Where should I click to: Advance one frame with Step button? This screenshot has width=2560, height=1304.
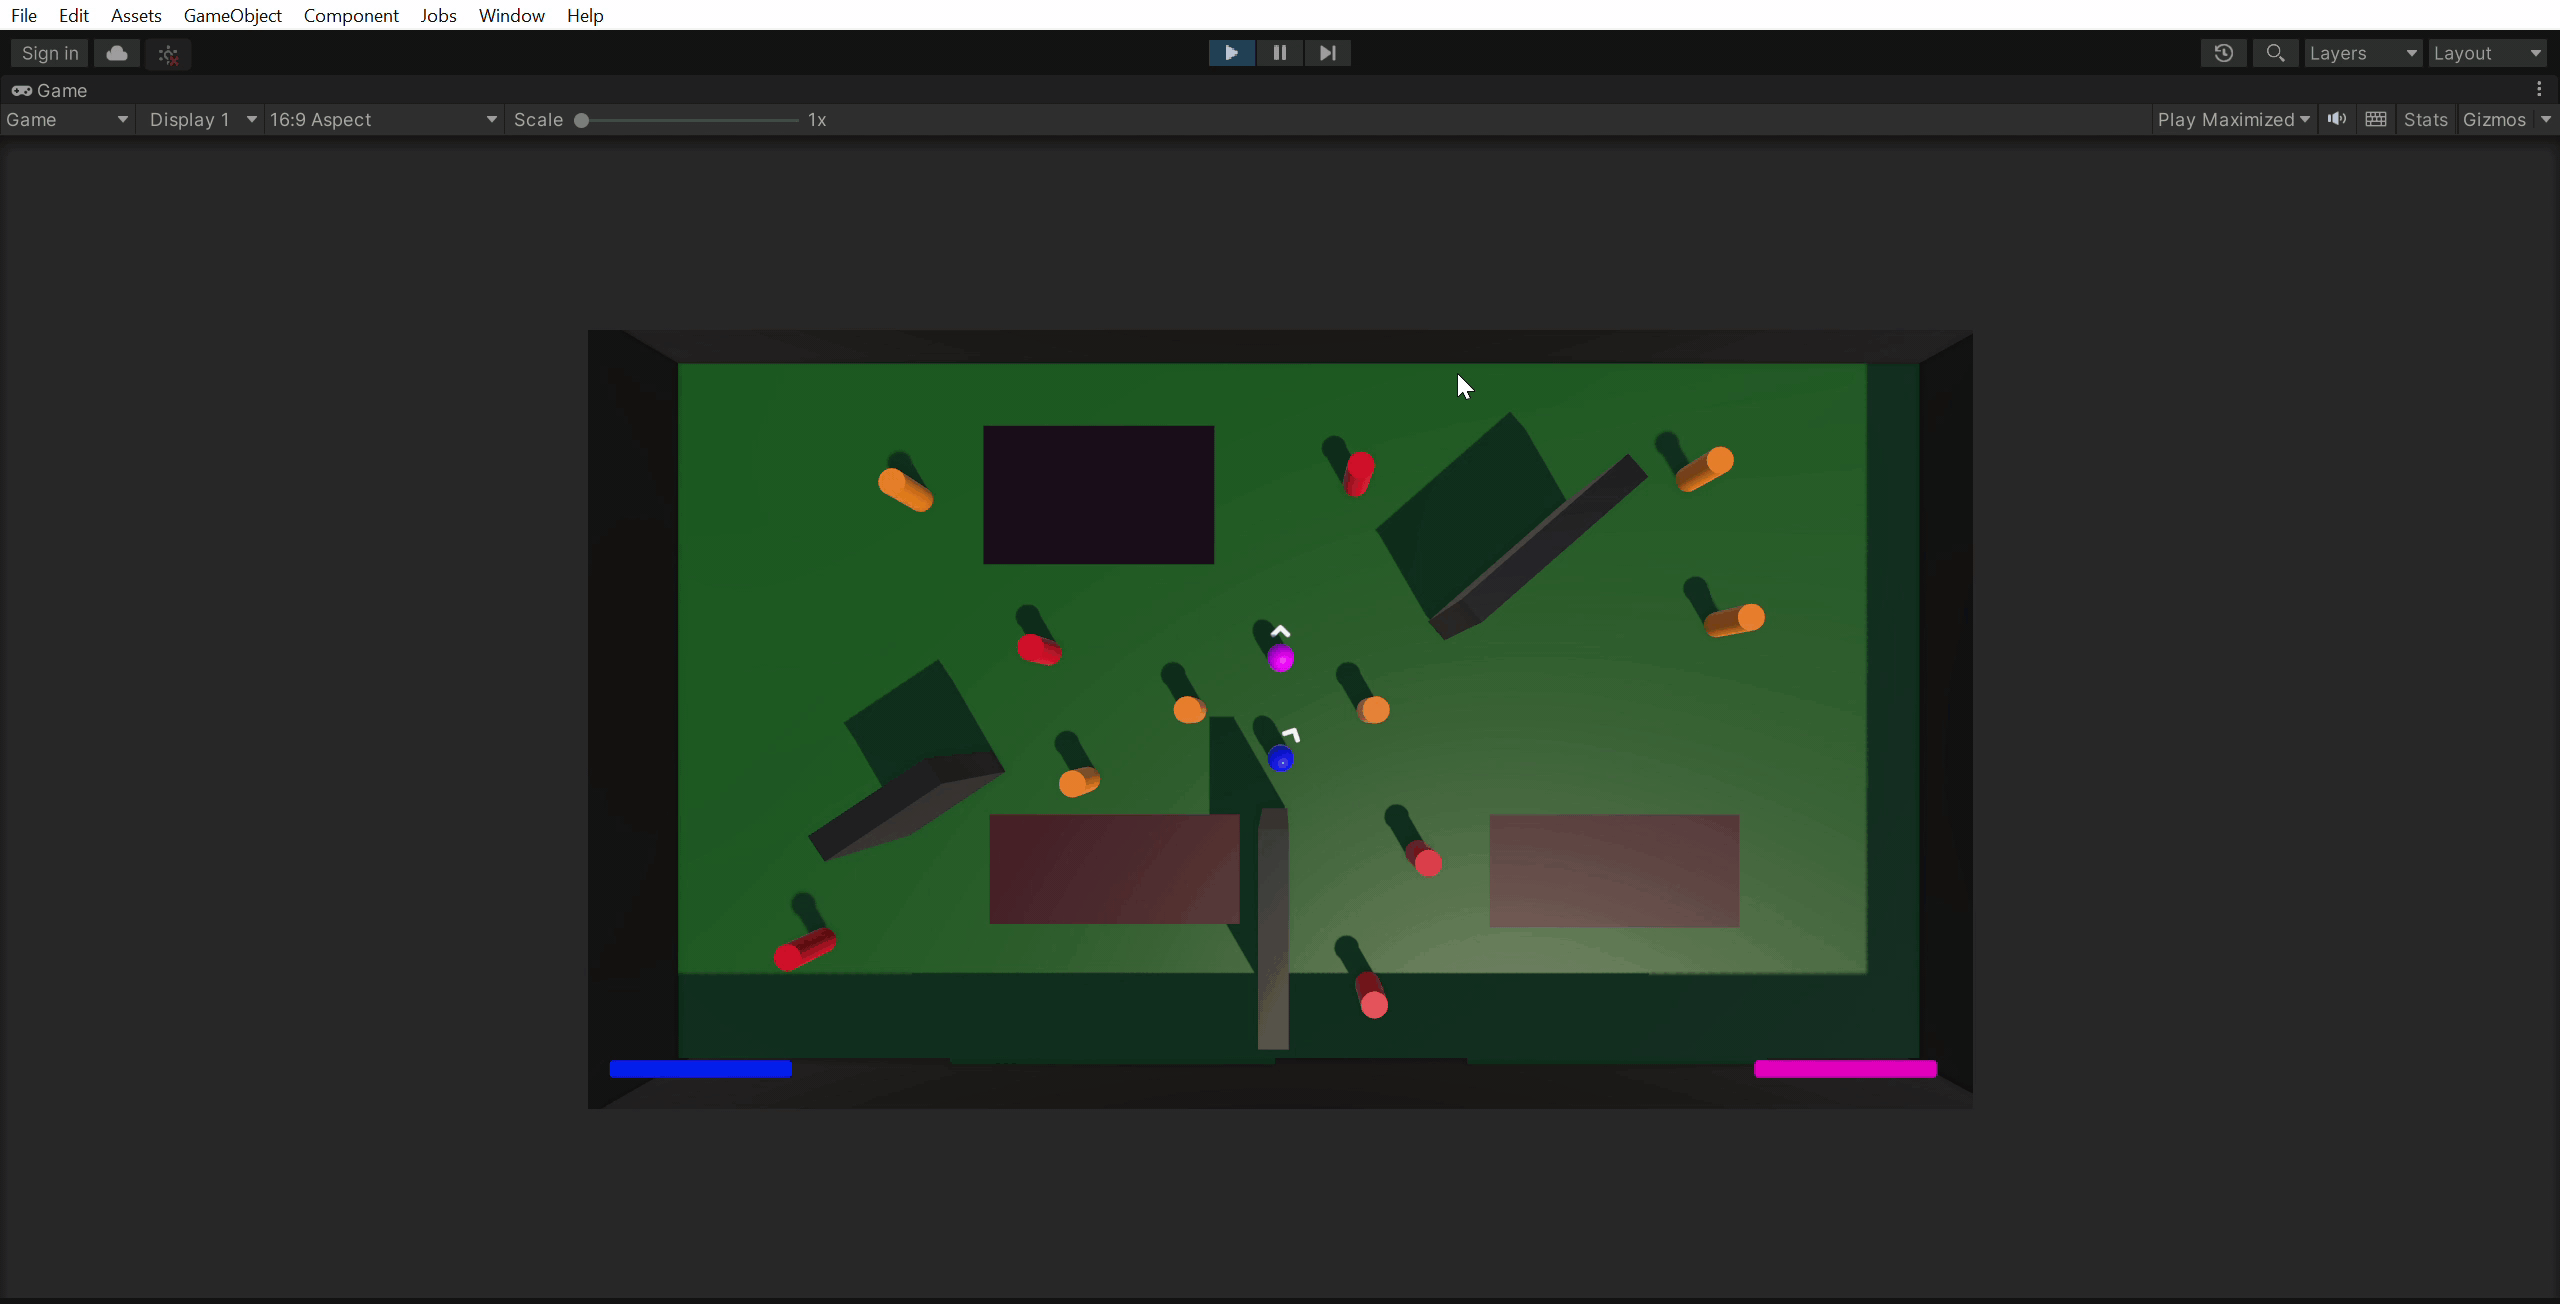pos(1327,53)
